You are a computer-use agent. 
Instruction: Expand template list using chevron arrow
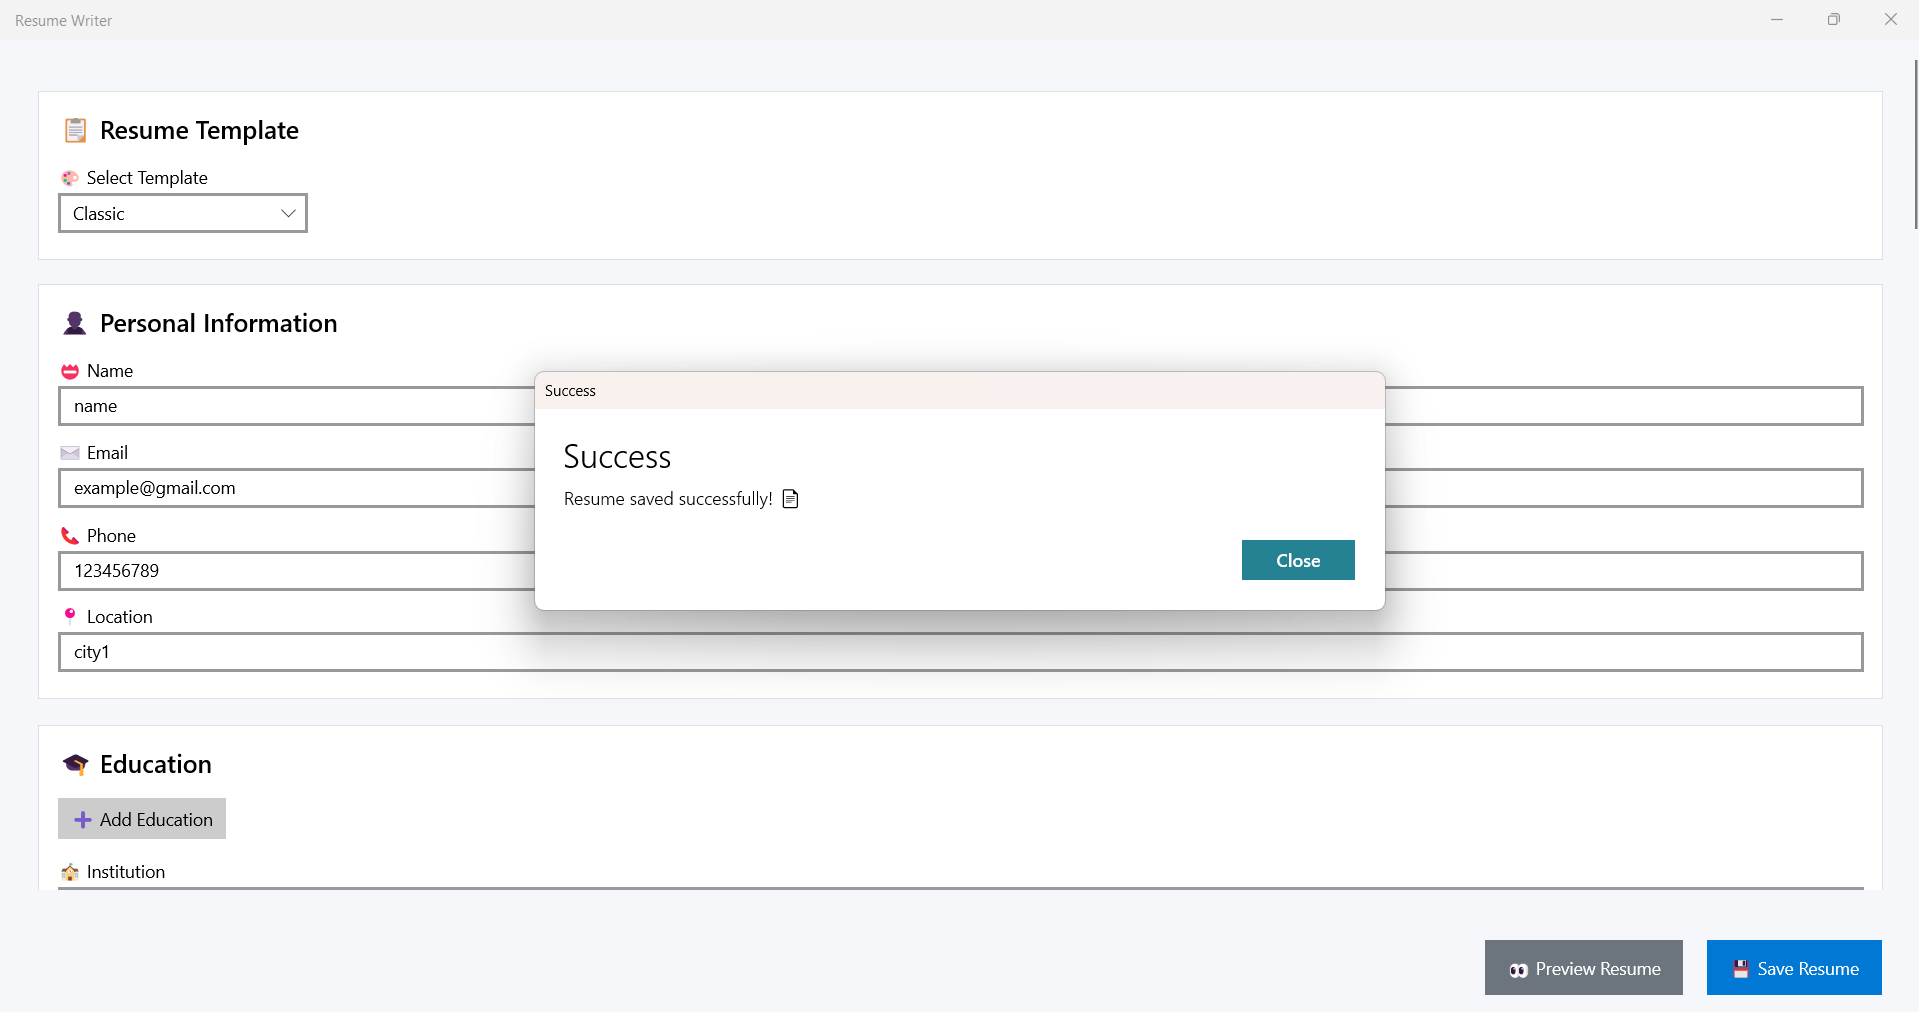288,213
